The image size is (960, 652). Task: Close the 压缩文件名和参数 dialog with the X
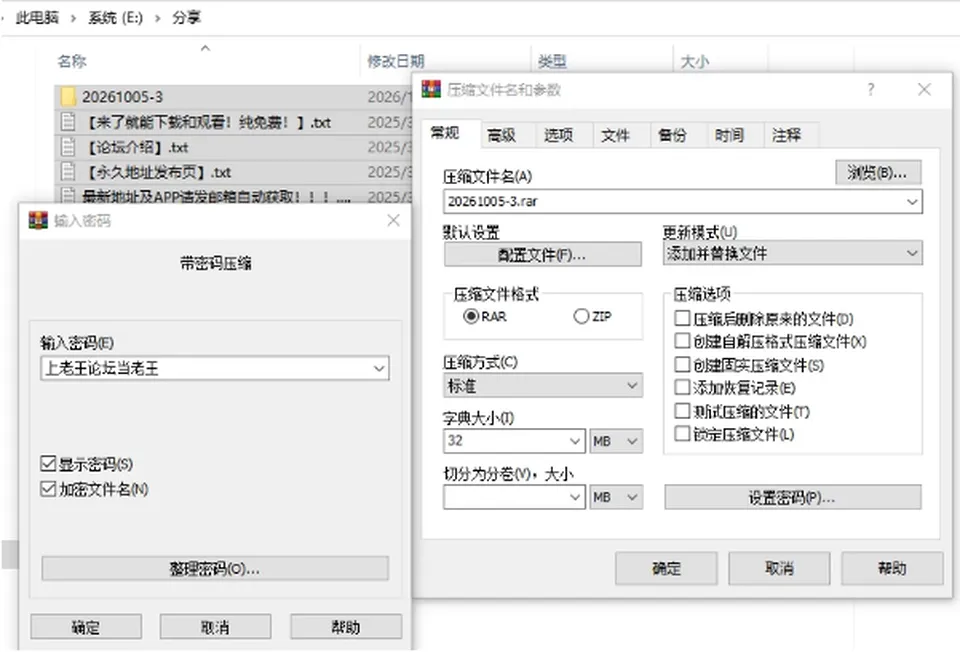[x=924, y=89]
